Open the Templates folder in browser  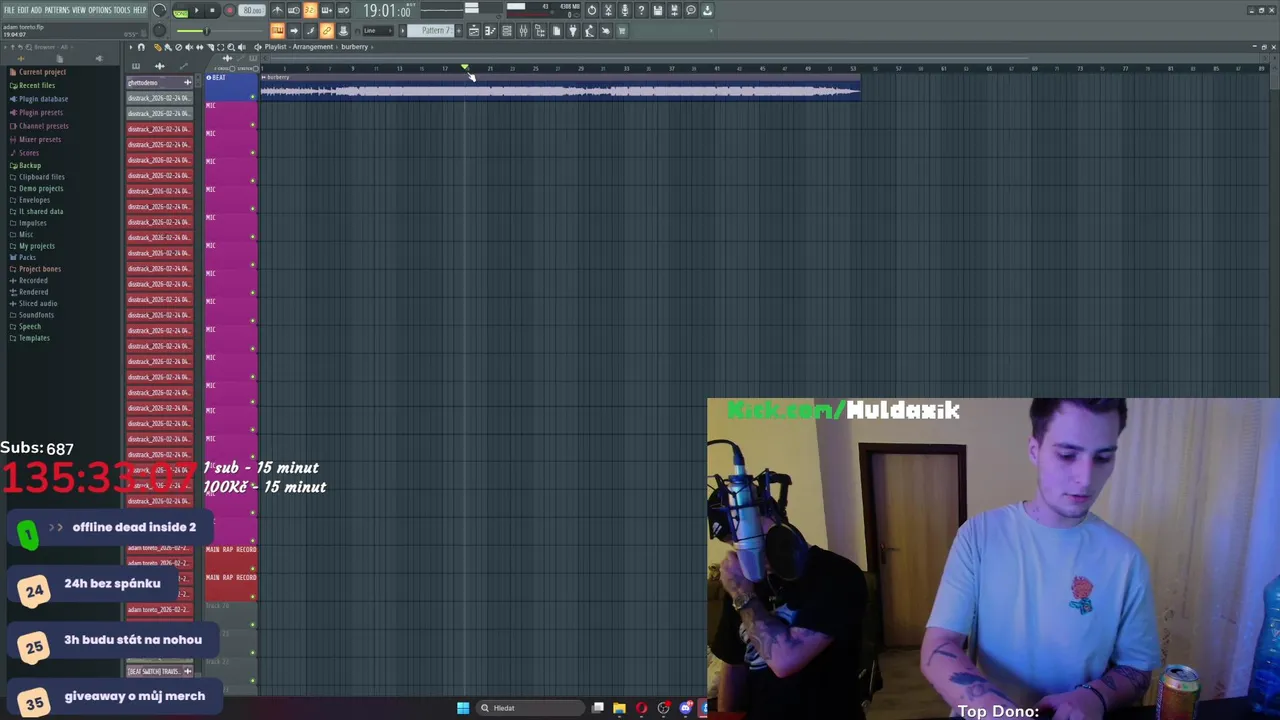pyautogui.click(x=34, y=338)
